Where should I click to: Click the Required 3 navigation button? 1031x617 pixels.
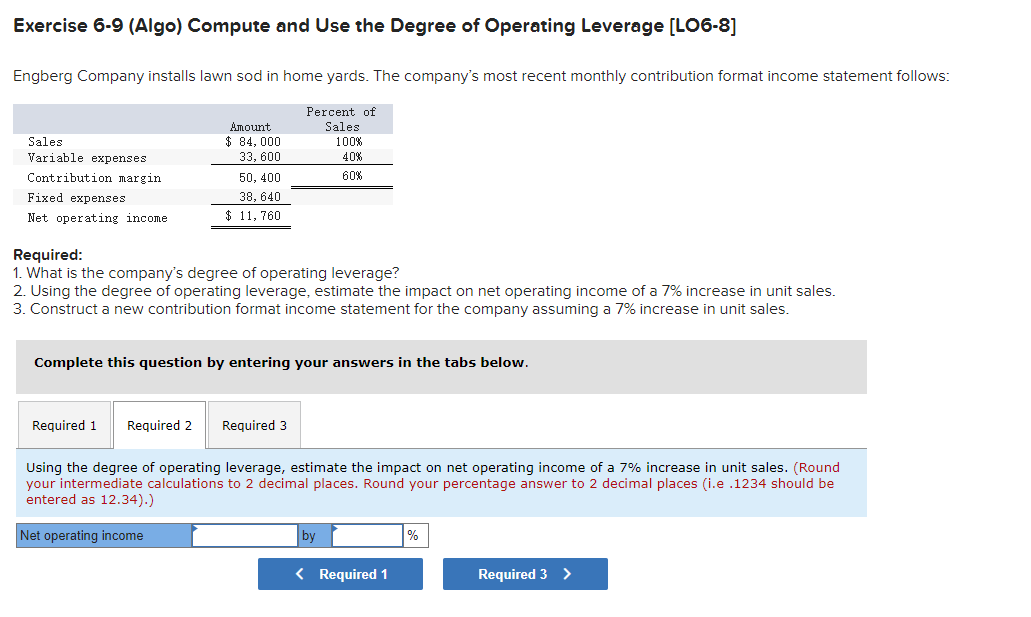[524, 573]
